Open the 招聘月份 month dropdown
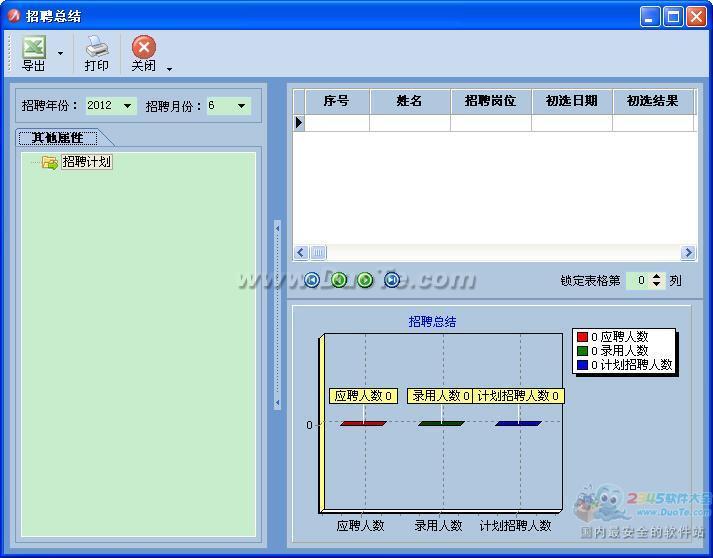Viewport: 713px width, 558px height. (x=241, y=106)
